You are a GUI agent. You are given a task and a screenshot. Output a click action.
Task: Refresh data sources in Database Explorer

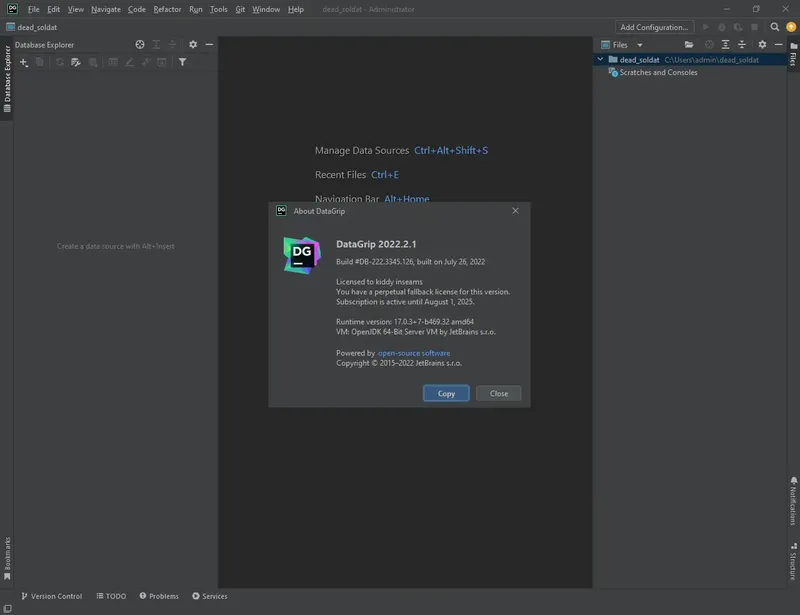point(60,61)
